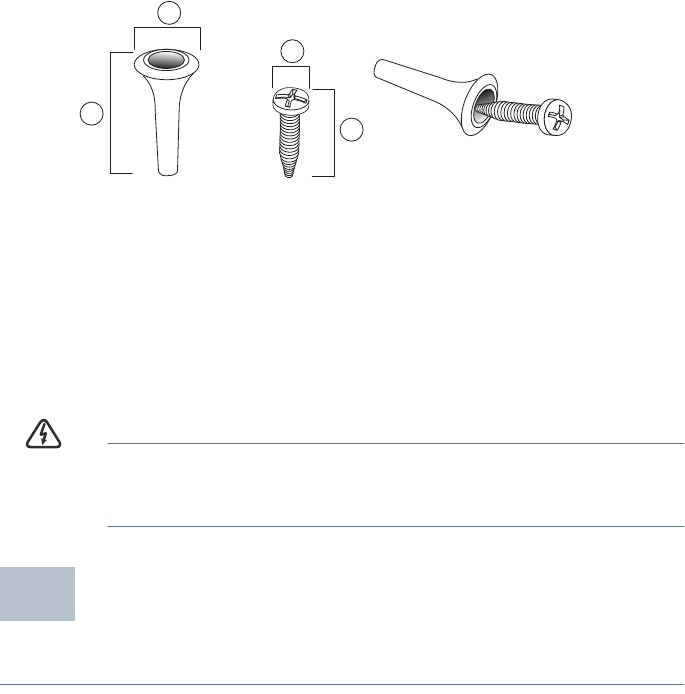The height and width of the screenshot is (694, 685).
Task: Click the lower divider line of the warning section
Action: (x=396, y=526)
